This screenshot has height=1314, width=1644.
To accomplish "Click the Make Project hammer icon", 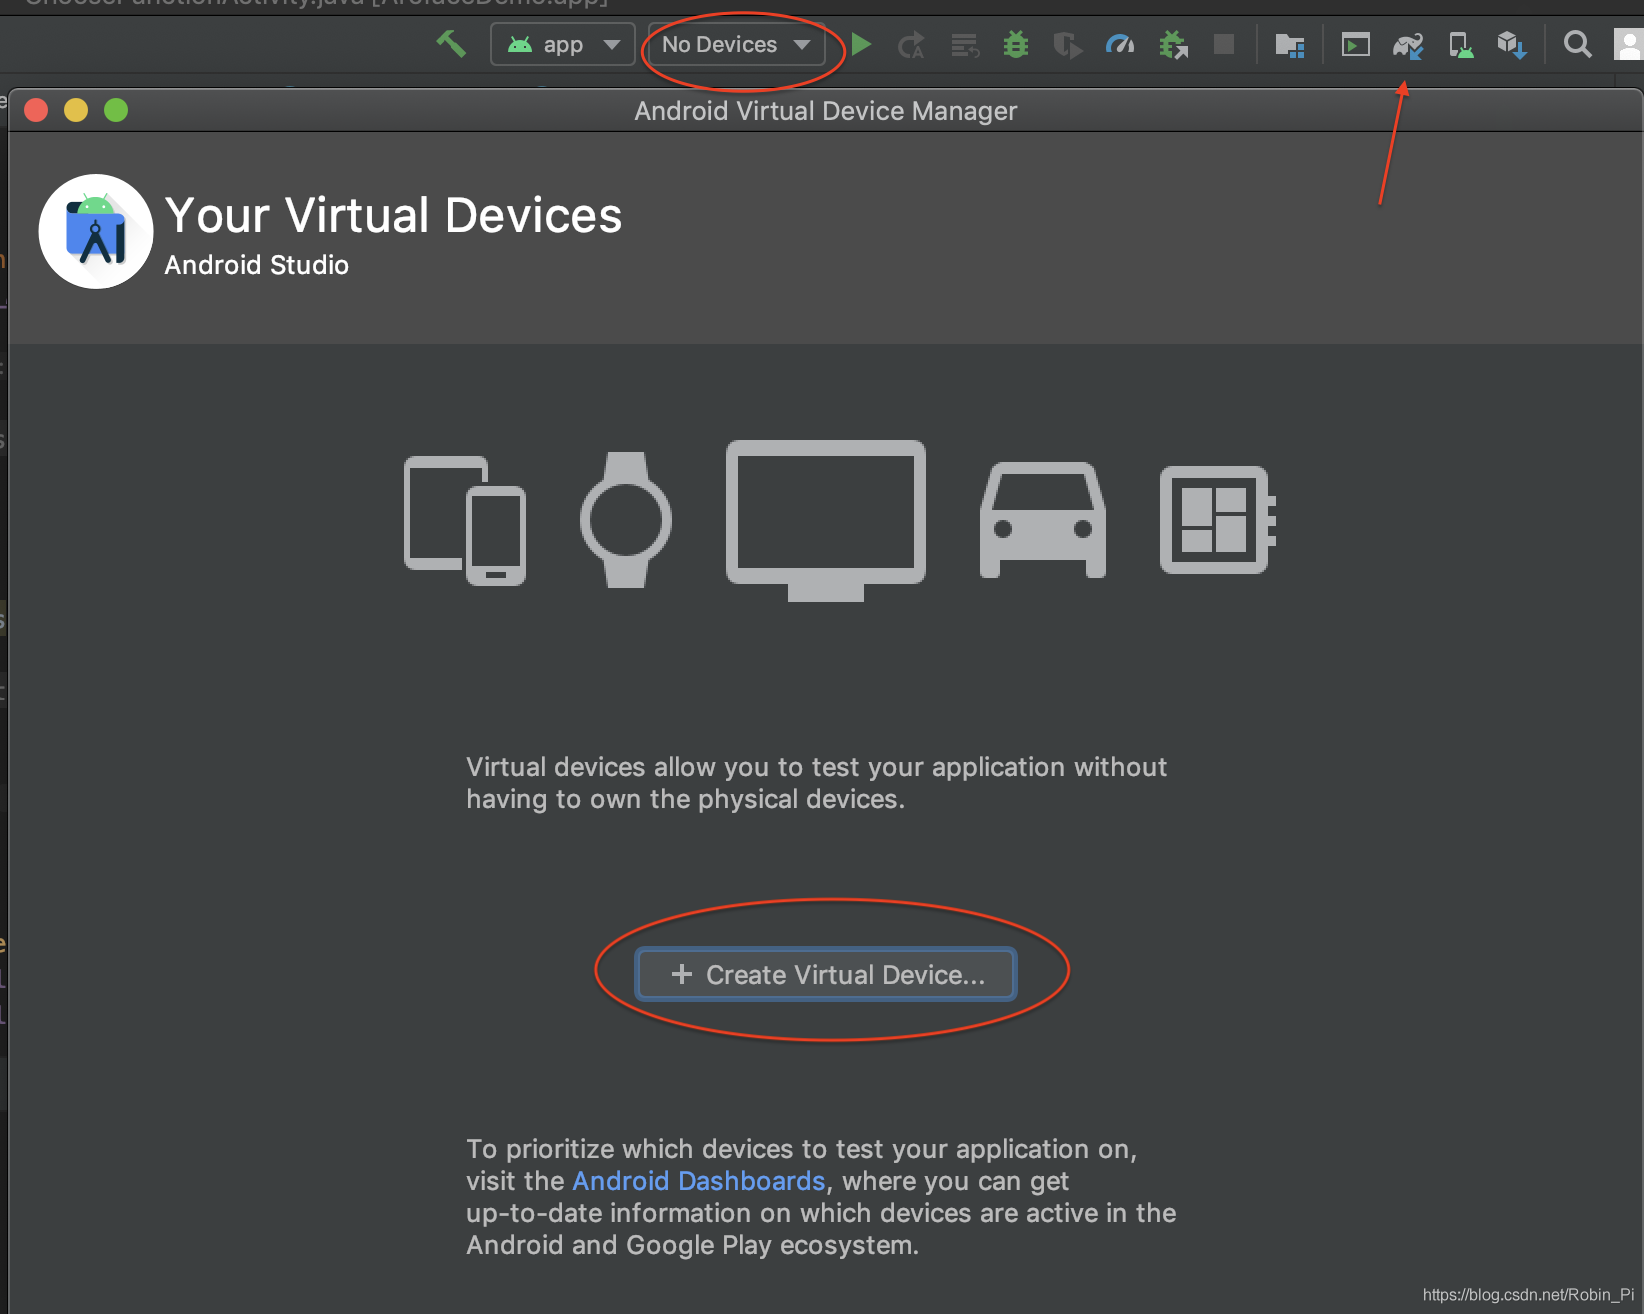I will [x=451, y=44].
